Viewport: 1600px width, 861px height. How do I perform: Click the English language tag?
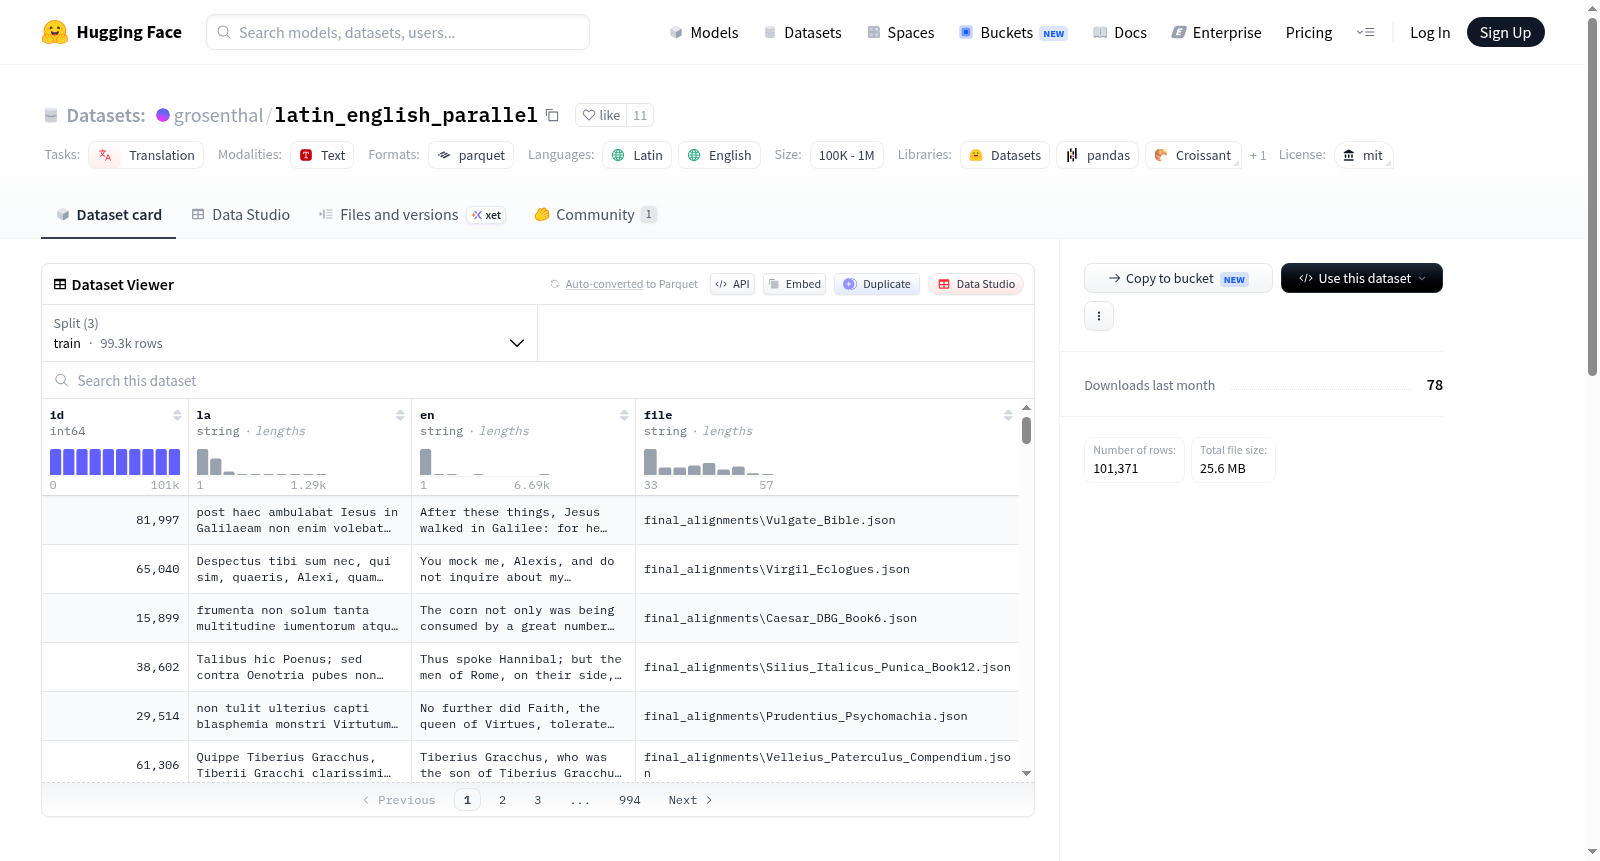pyautogui.click(x=720, y=155)
